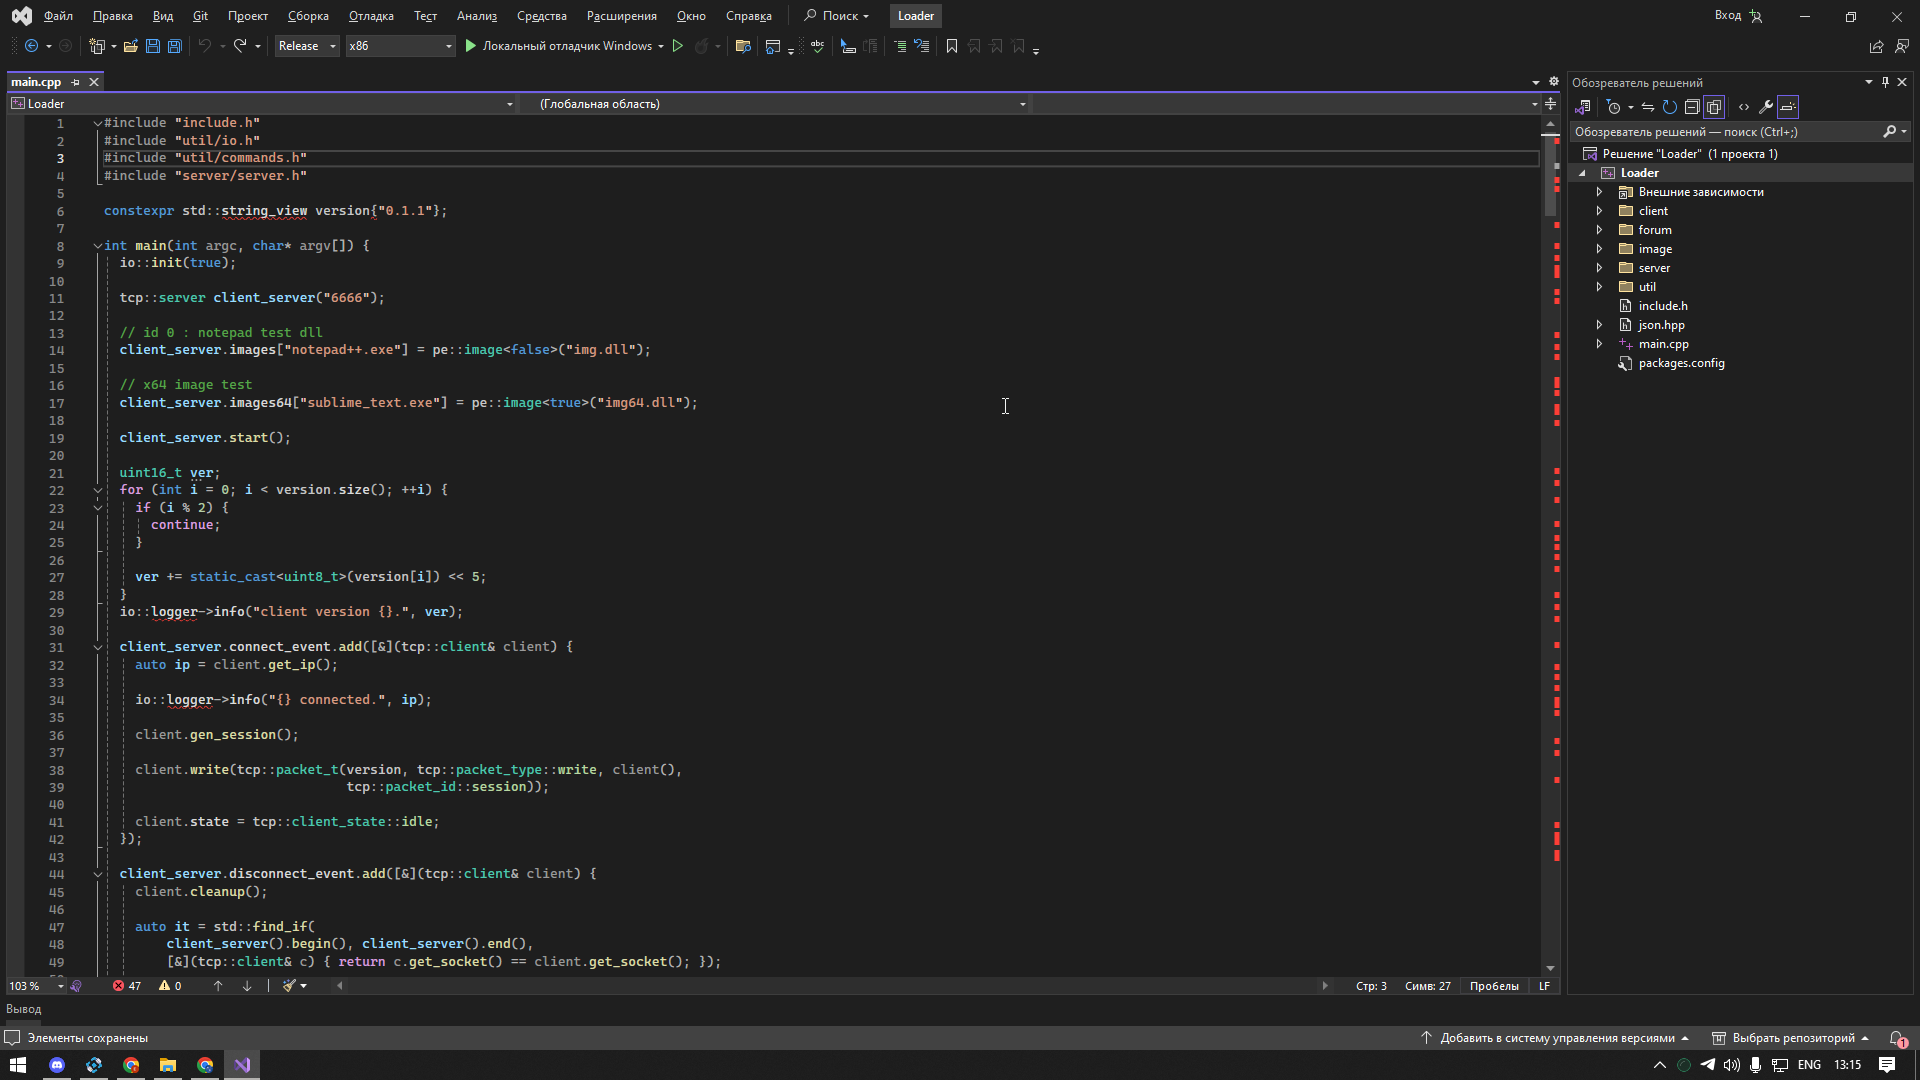
Task: Click the Вход sign-in button
Action: click(1738, 16)
